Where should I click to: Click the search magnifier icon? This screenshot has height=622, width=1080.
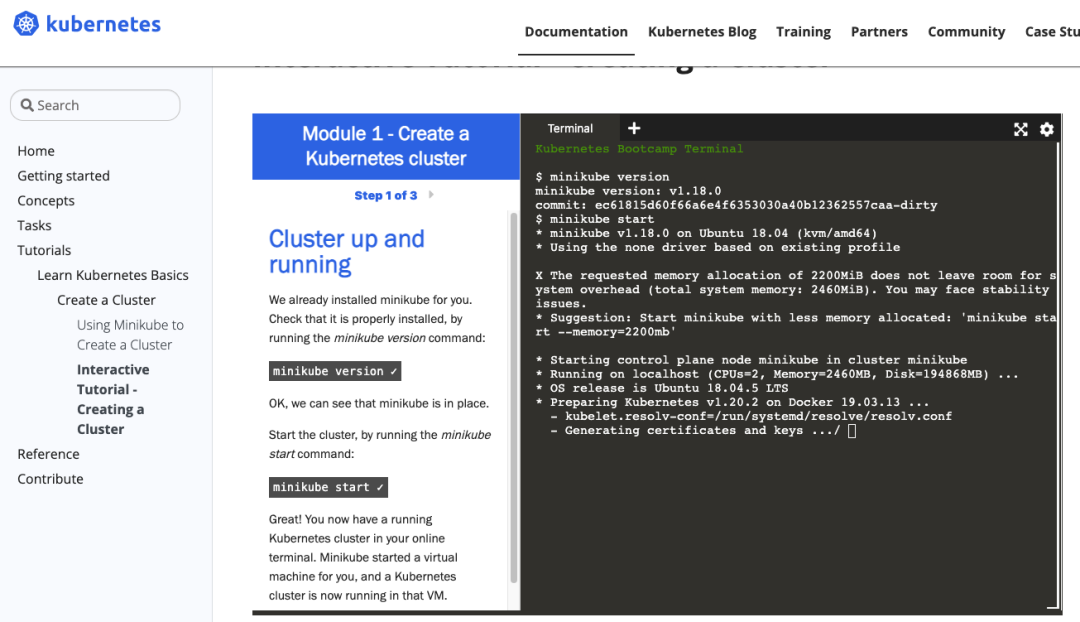(26, 105)
